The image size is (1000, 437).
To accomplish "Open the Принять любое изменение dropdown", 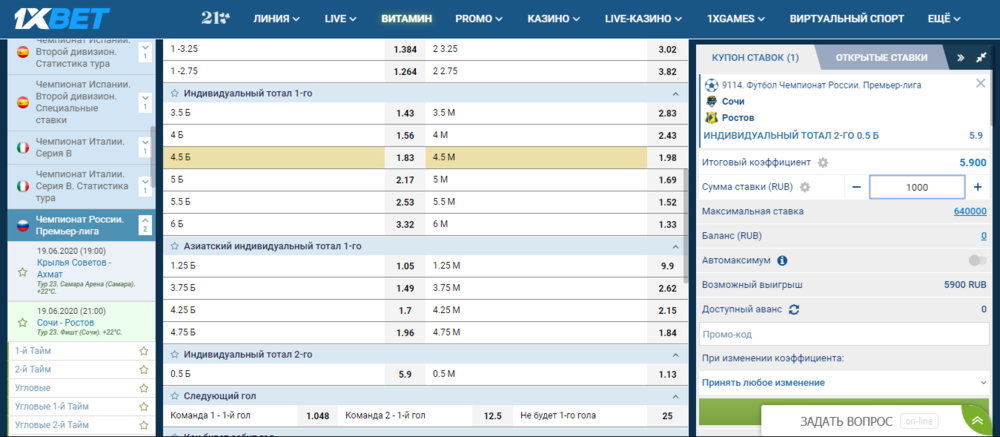I will tap(842, 383).
